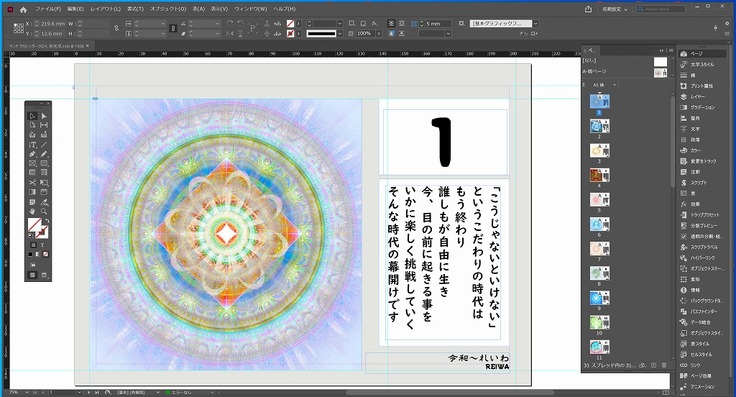
Task: Swap the fill and stroke arrow
Action: pyautogui.click(x=47, y=220)
